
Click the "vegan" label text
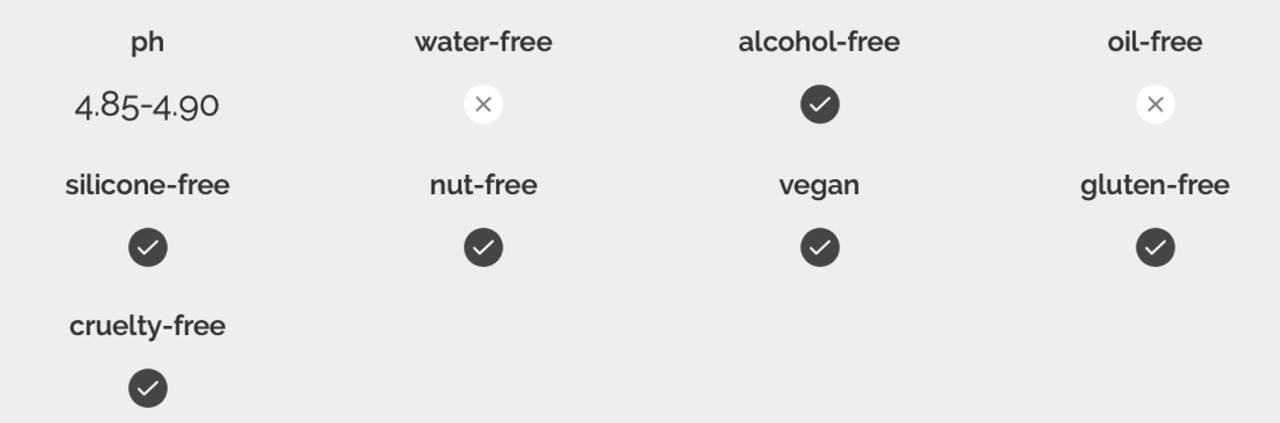click(x=819, y=185)
